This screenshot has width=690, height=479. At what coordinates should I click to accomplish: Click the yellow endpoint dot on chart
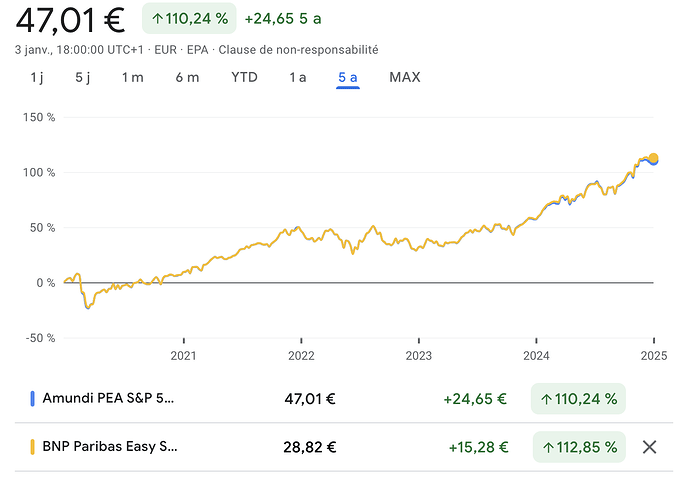pyautogui.click(x=653, y=158)
